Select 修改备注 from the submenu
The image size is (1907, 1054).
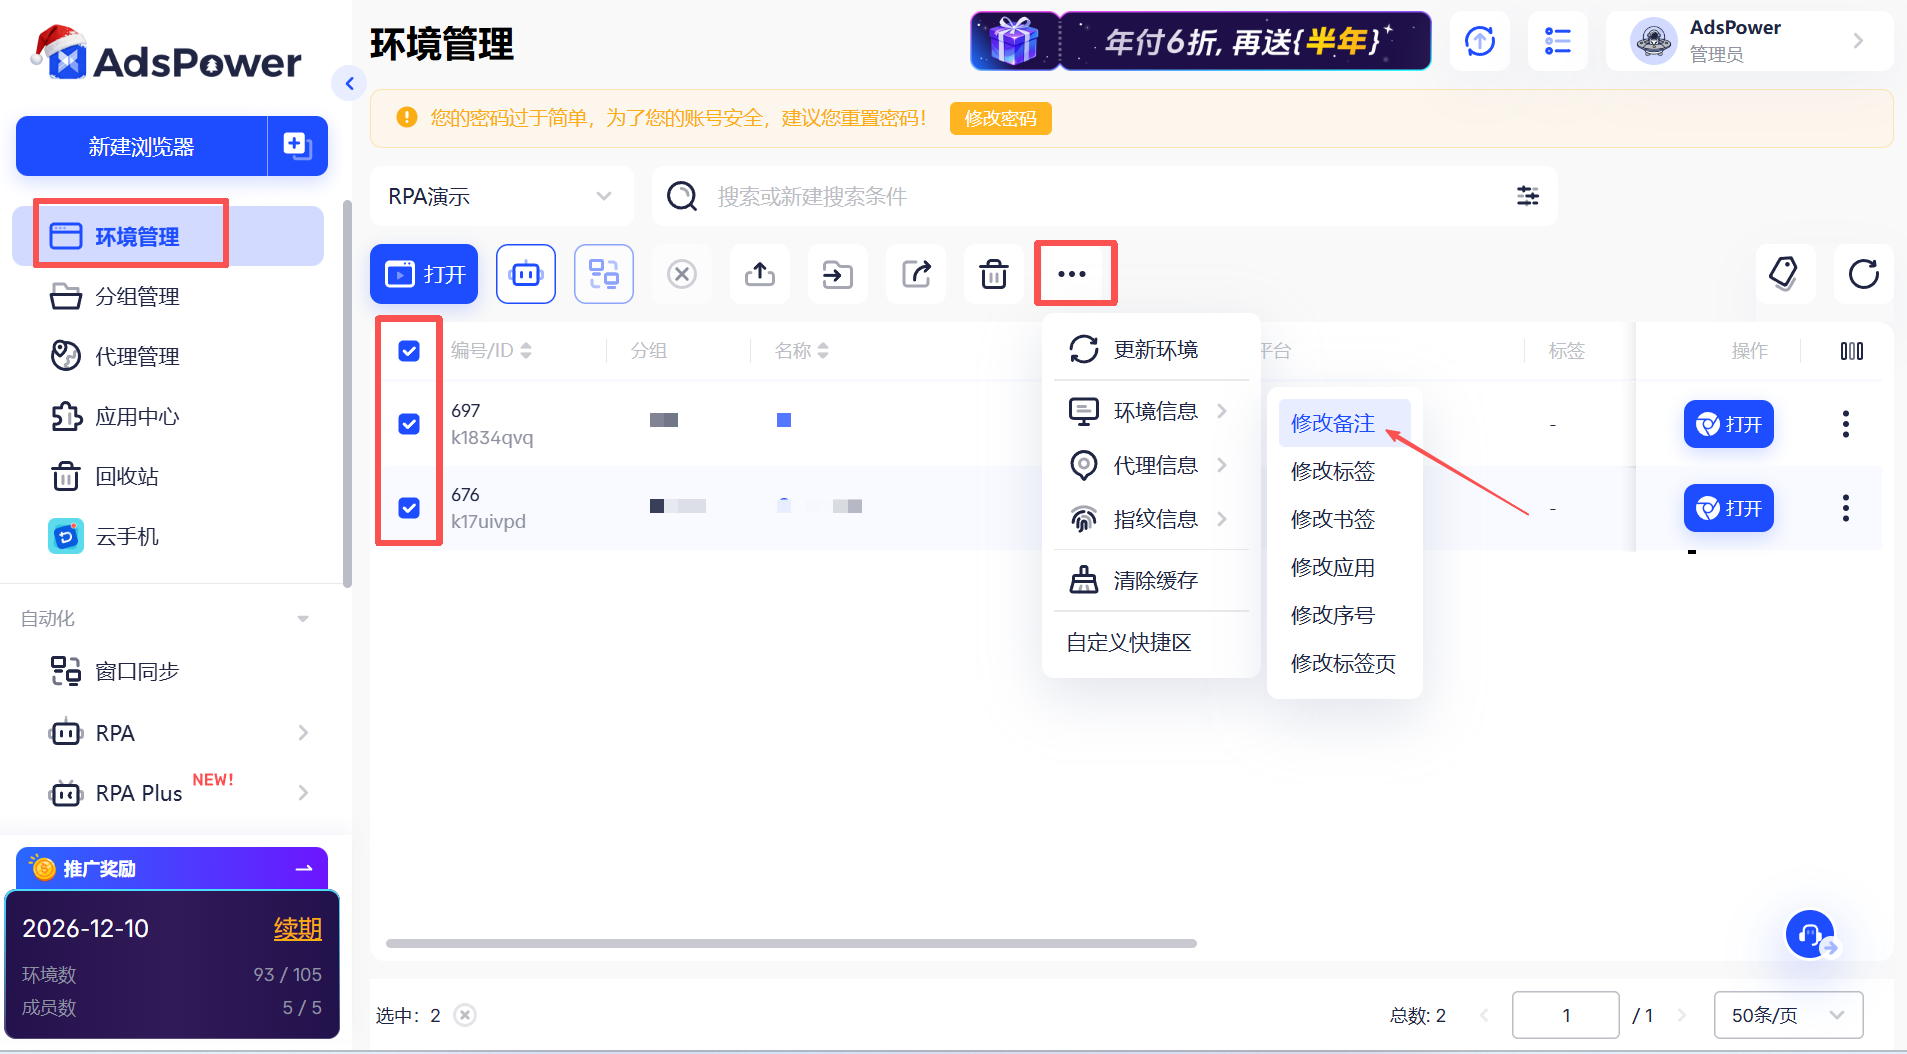pyautogui.click(x=1335, y=422)
